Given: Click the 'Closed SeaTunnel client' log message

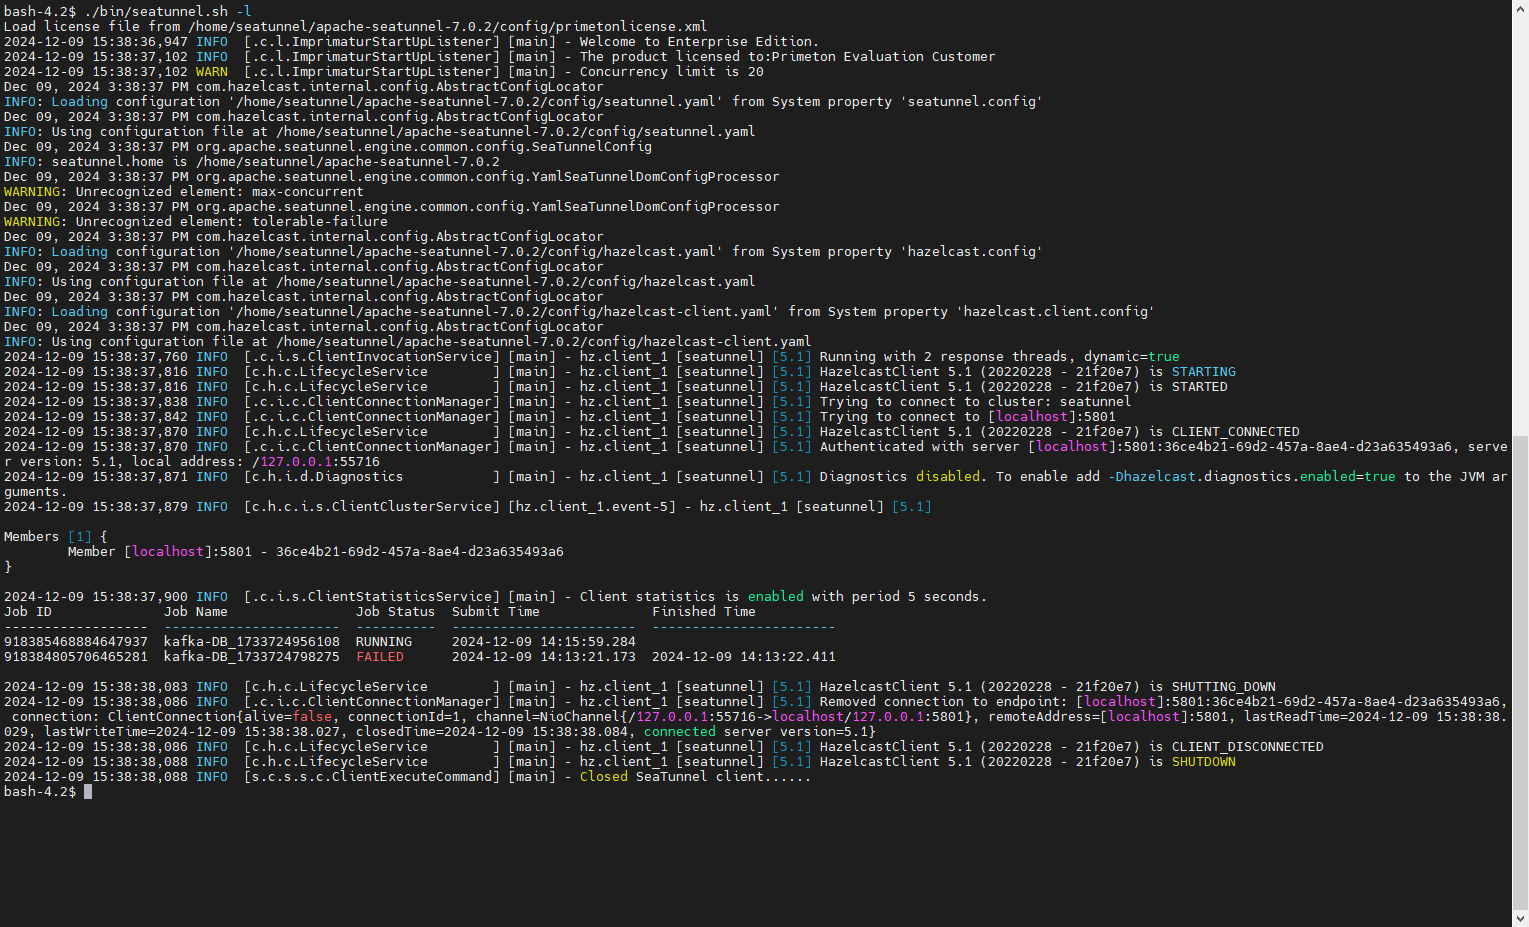Looking at the screenshot, I should coord(695,777).
